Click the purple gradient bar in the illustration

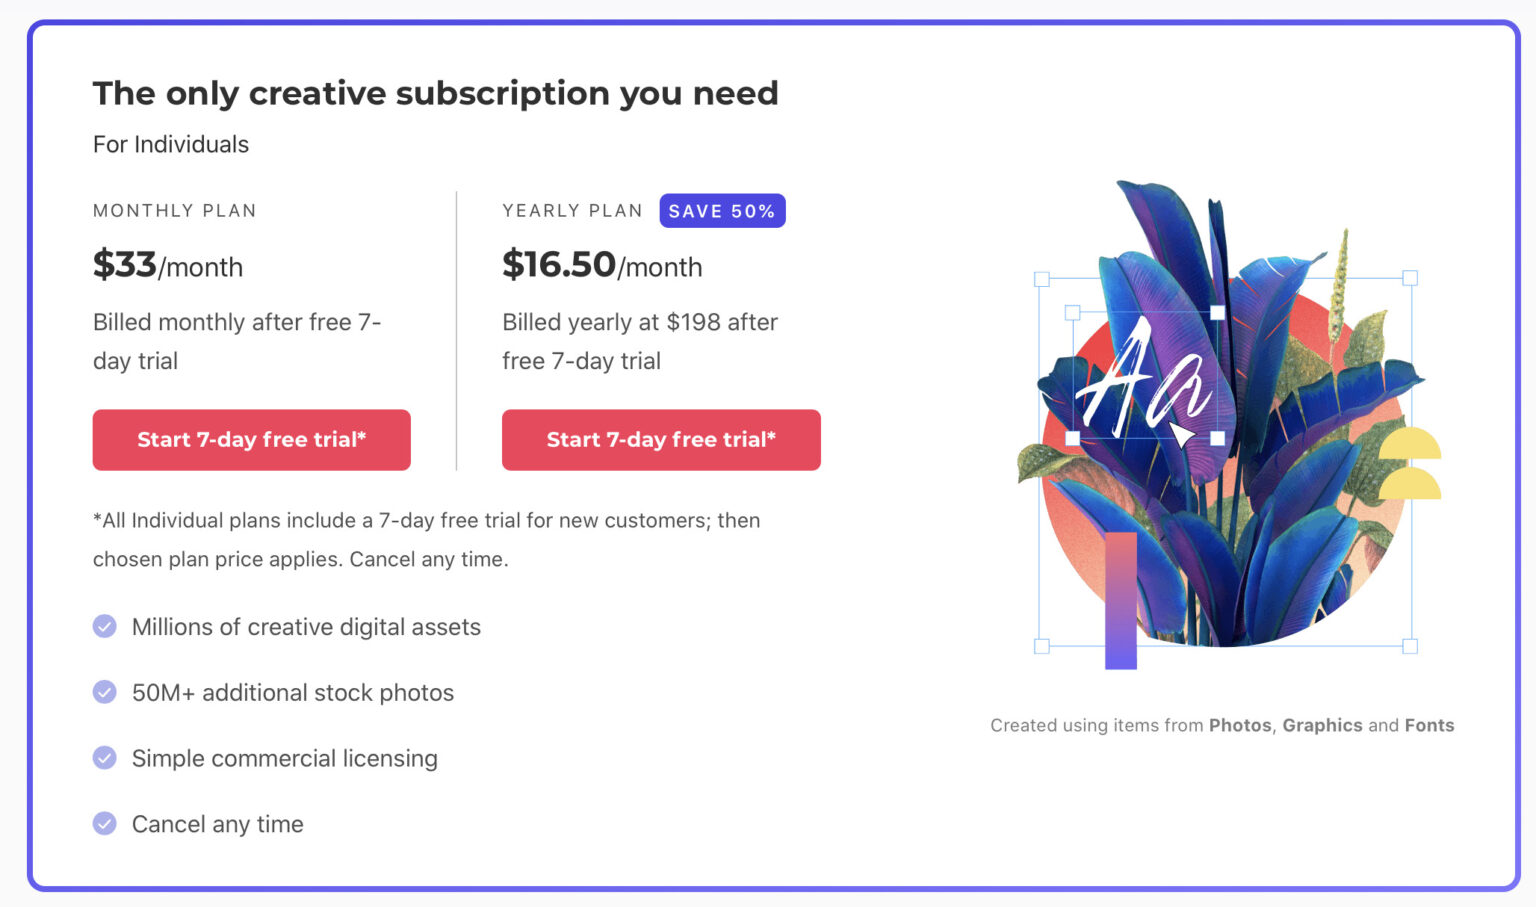(1120, 600)
